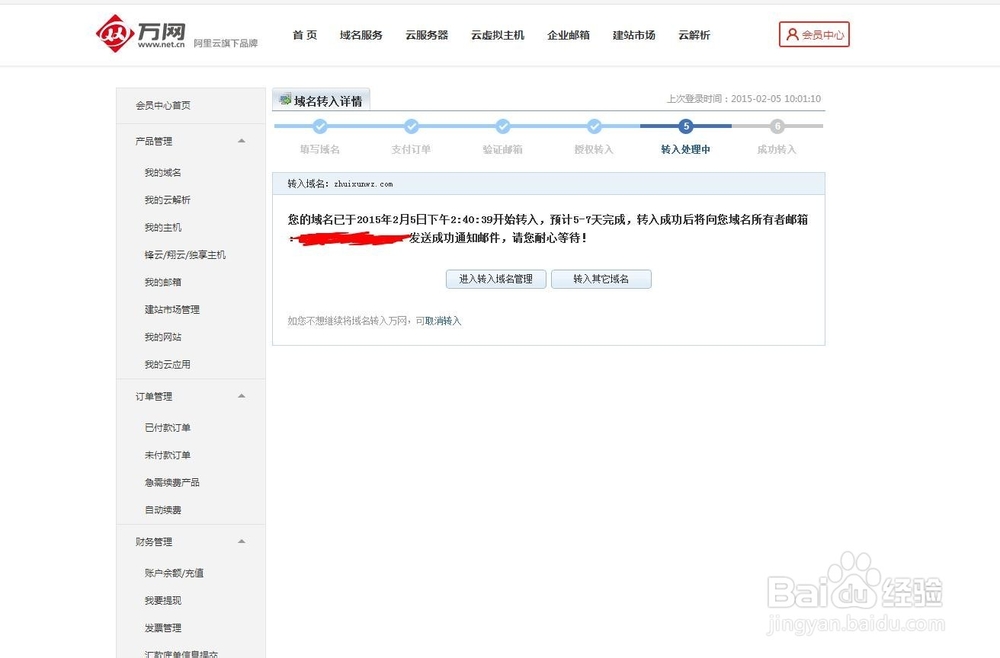Open 我的云应用 in the sidebar
The image size is (1000, 658).
click(168, 365)
